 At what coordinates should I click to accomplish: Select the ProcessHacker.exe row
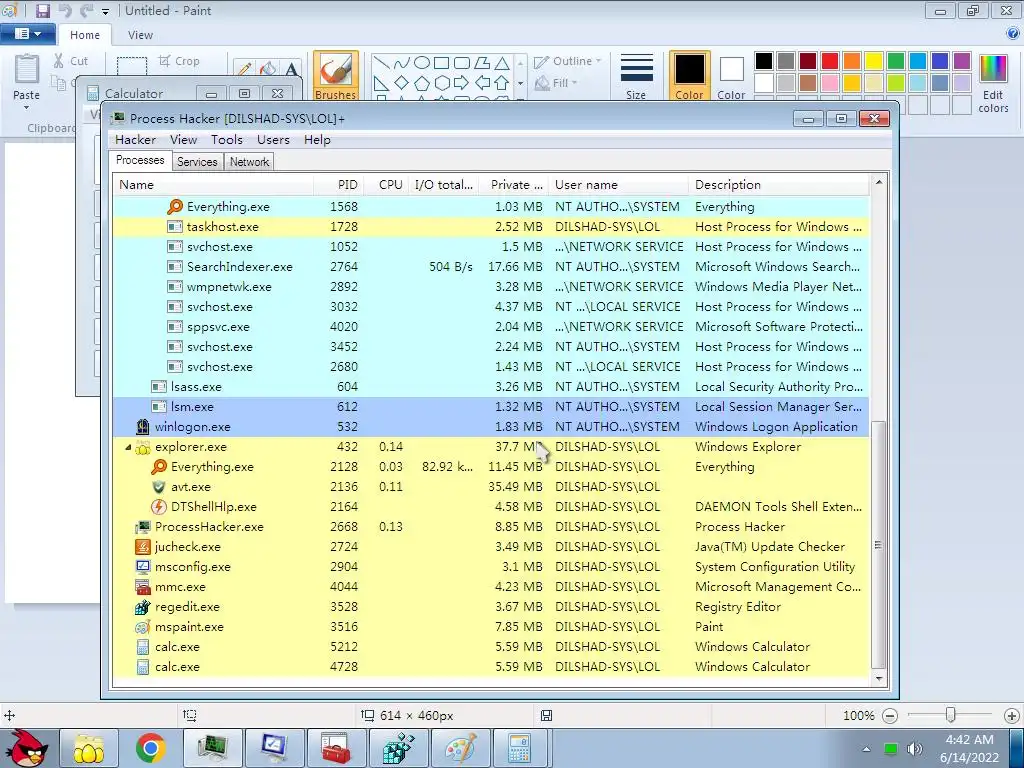pos(491,527)
